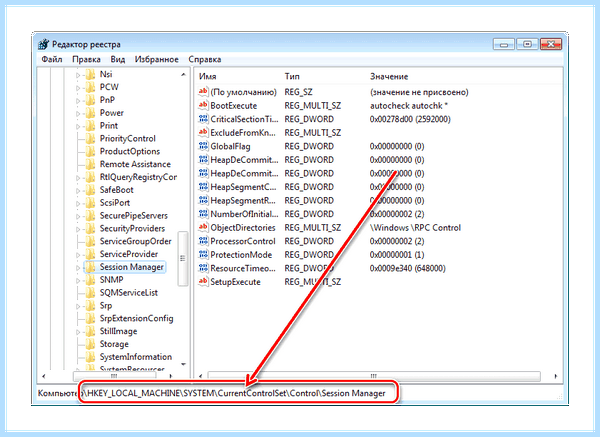
Task: Expand the Power key
Action: [78, 113]
